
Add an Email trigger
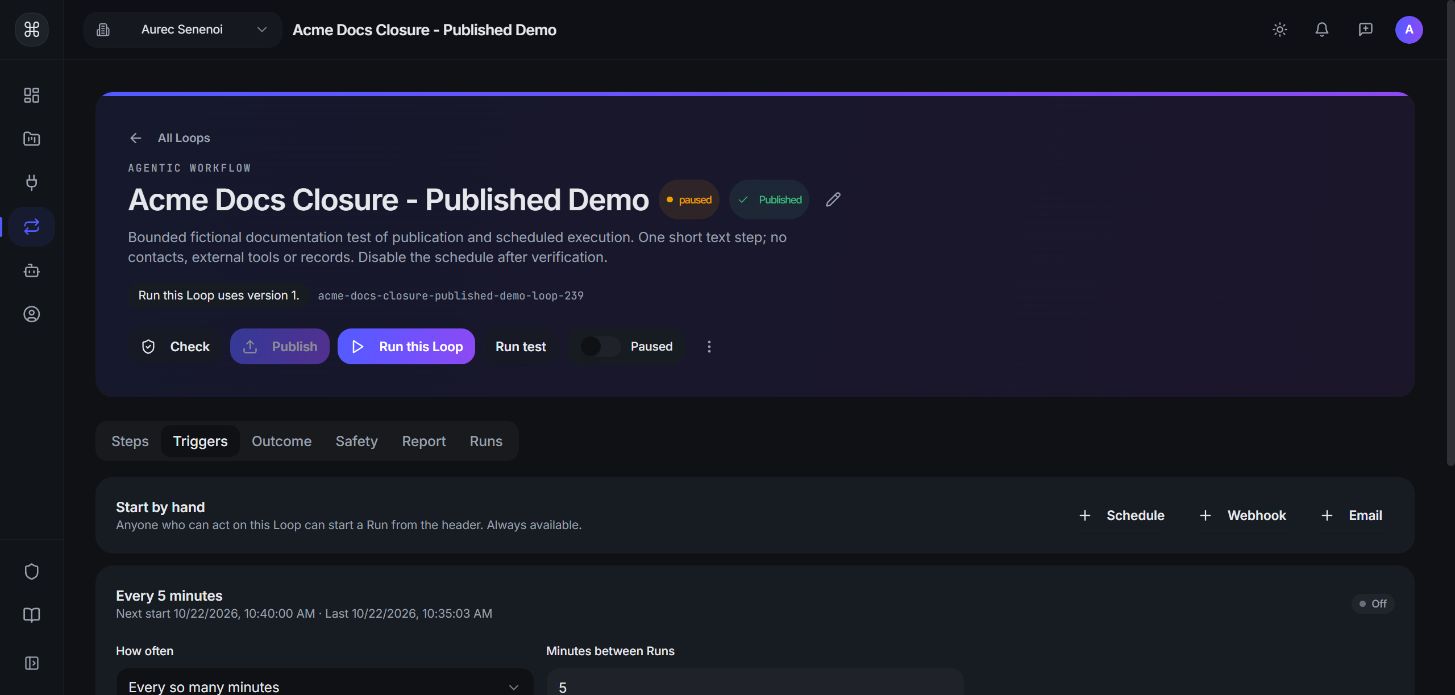(1351, 515)
